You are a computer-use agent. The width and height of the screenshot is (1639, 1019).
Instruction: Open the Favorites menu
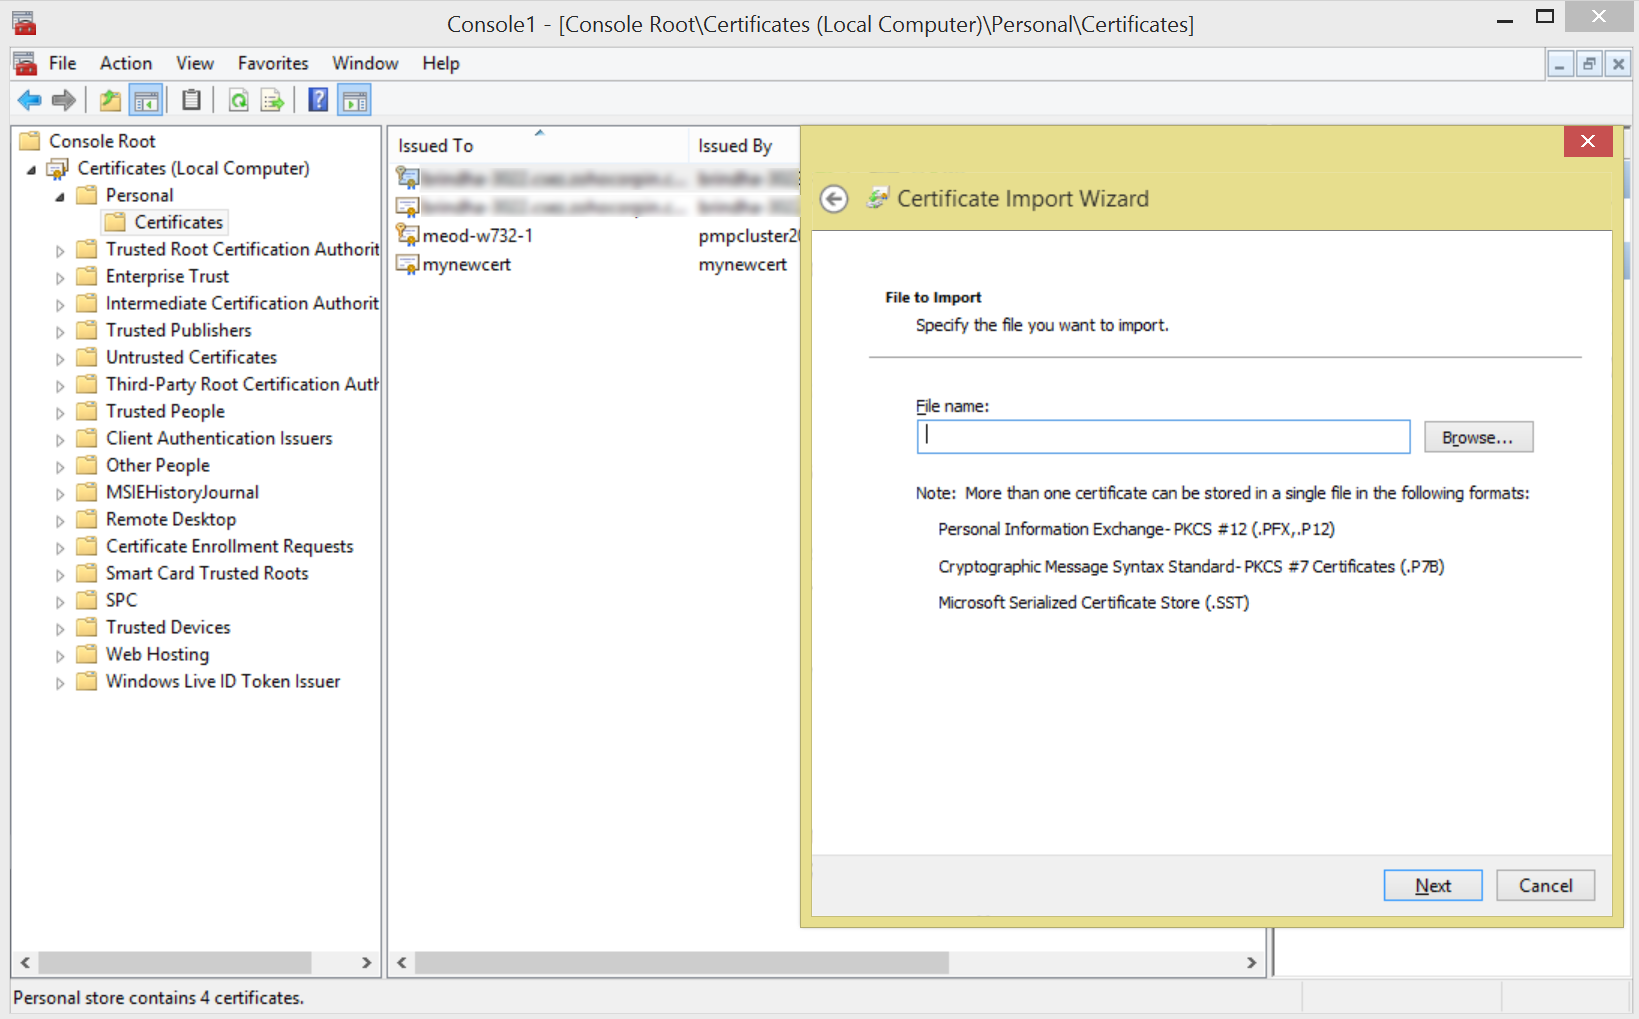pos(272,63)
